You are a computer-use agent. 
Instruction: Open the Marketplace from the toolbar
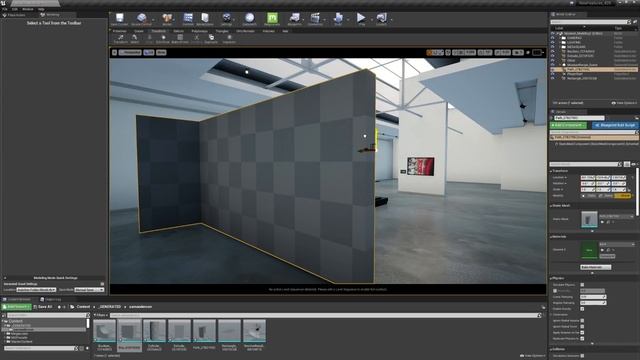(x=204, y=19)
